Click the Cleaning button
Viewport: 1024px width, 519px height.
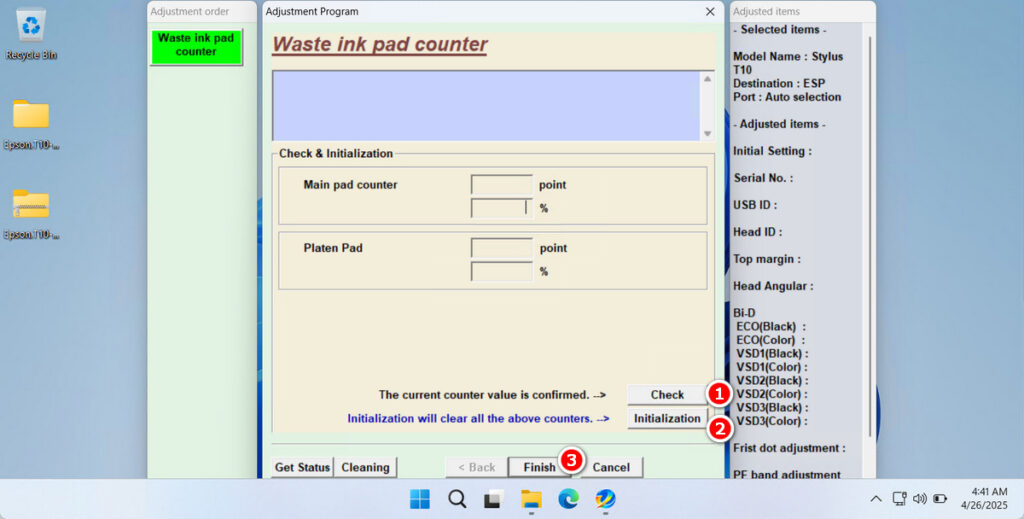pyautogui.click(x=365, y=467)
